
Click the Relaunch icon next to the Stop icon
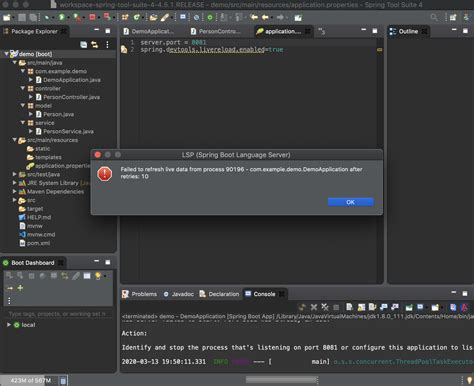107,17
